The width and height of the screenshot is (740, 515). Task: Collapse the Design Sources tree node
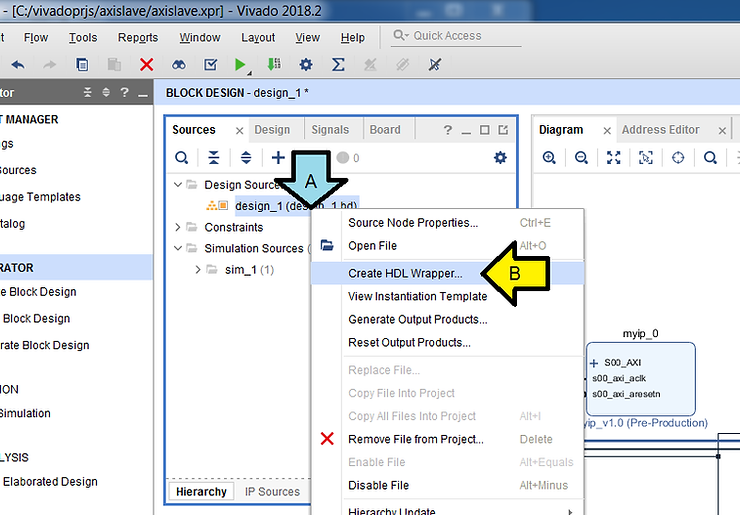[x=178, y=185]
